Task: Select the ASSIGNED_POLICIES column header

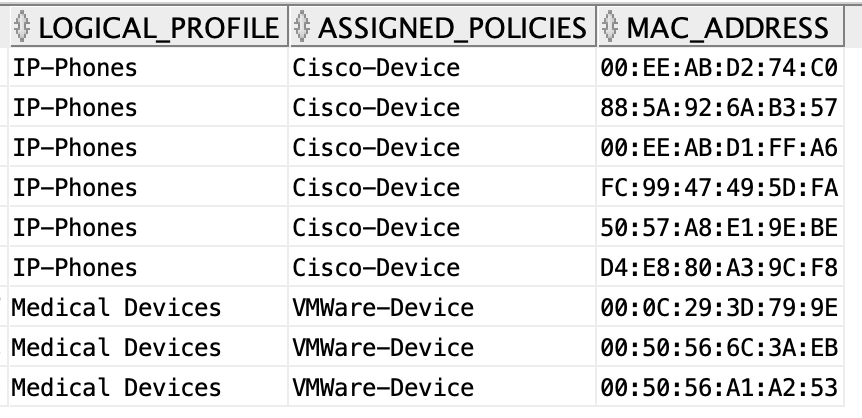Action: pyautogui.click(x=443, y=26)
